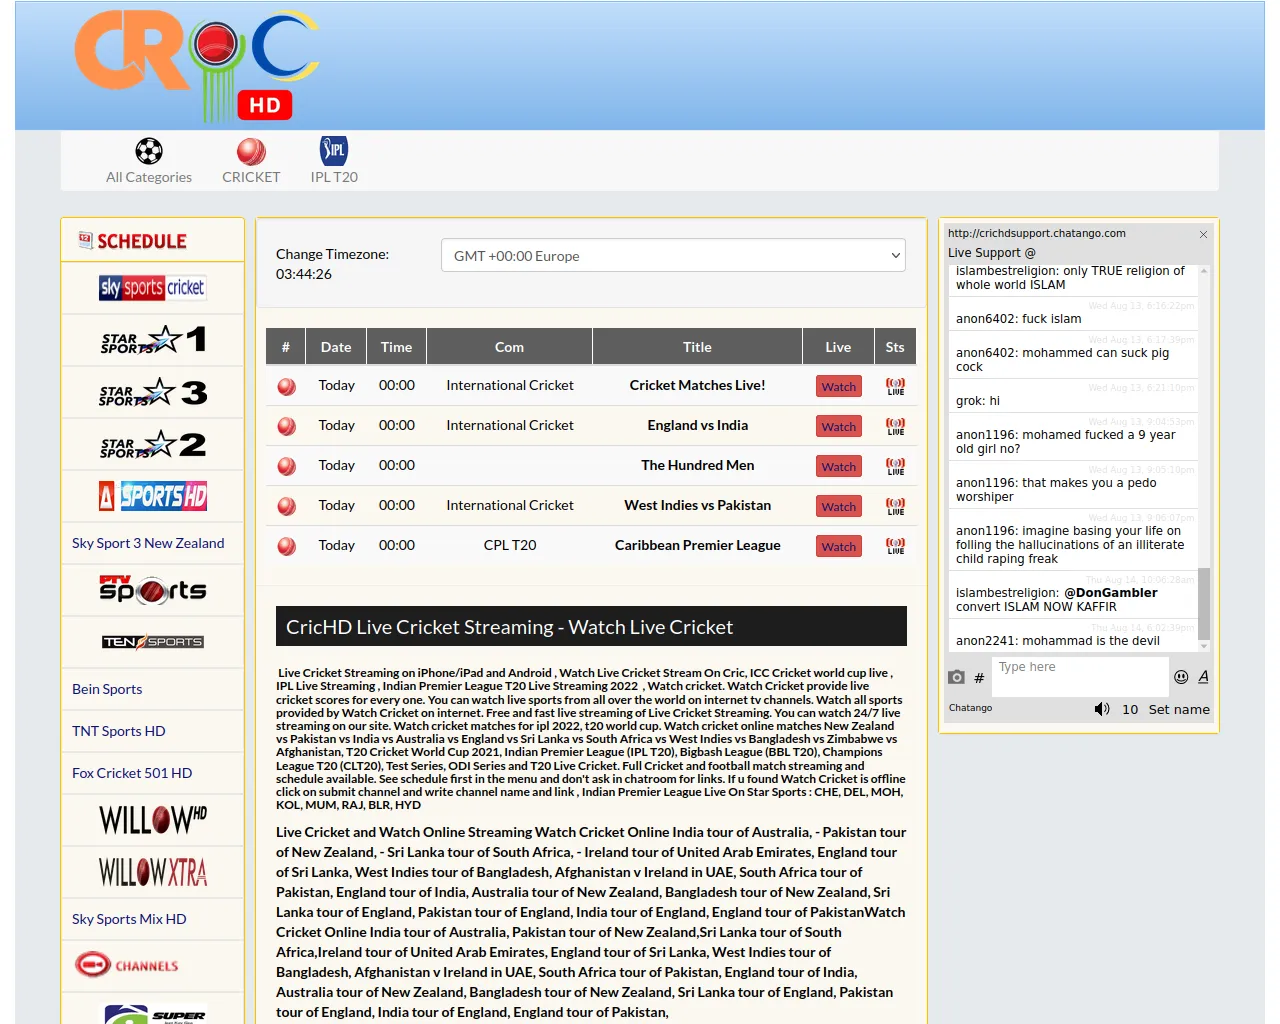The height and width of the screenshot is (1024, 1280).
Task: Open the Star Sports 1 channel
Action: tap(152, 340)
